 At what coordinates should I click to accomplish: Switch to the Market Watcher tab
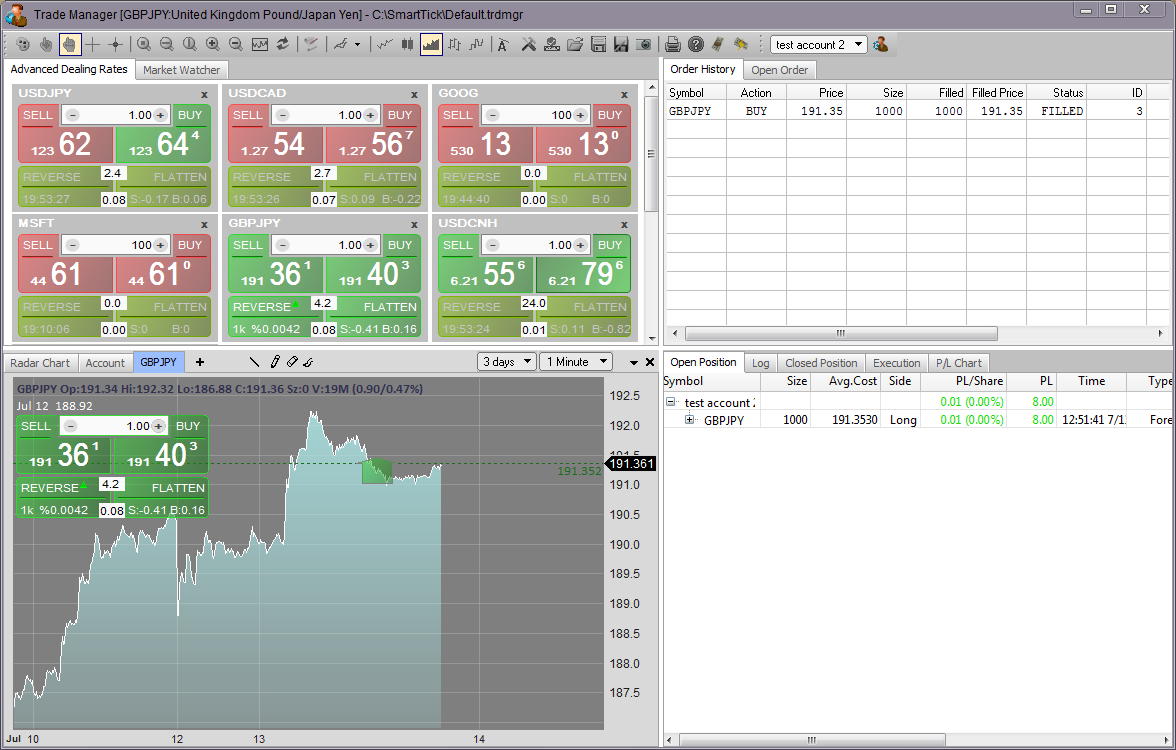[181, 70]
